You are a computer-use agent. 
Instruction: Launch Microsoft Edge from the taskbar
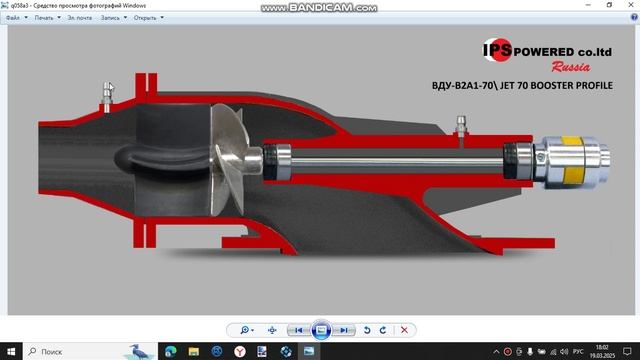[x=171, y=351]
